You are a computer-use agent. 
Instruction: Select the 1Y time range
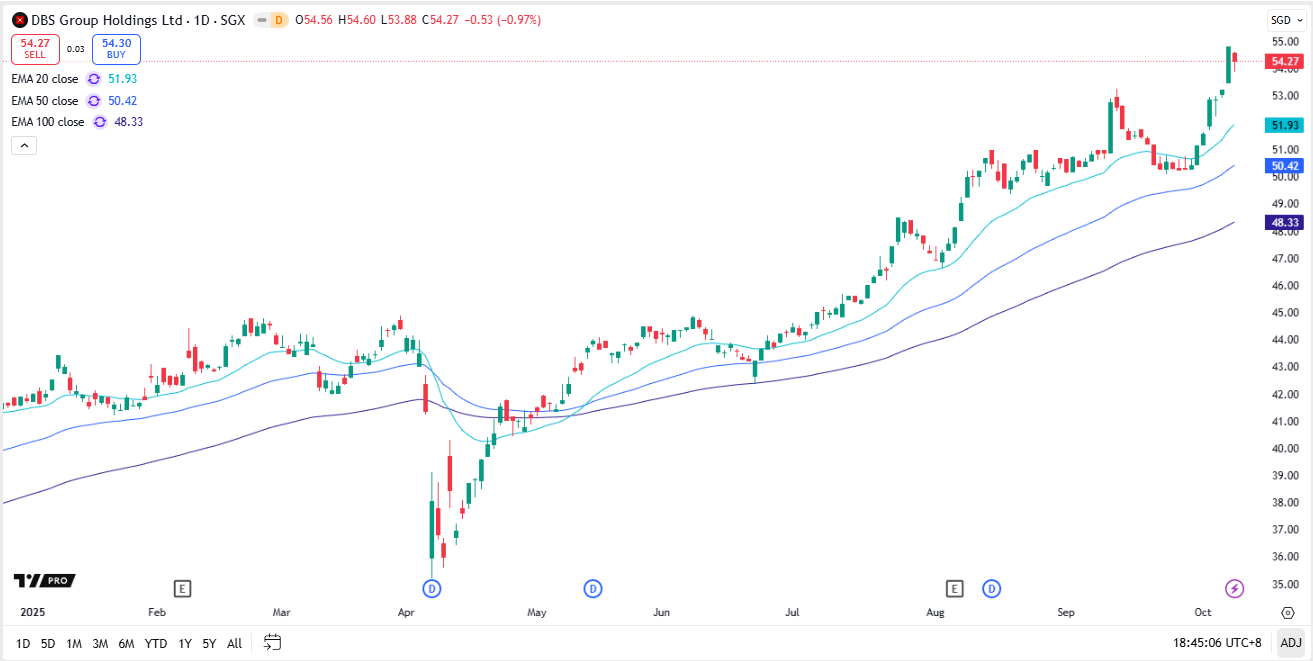(185, 643)
